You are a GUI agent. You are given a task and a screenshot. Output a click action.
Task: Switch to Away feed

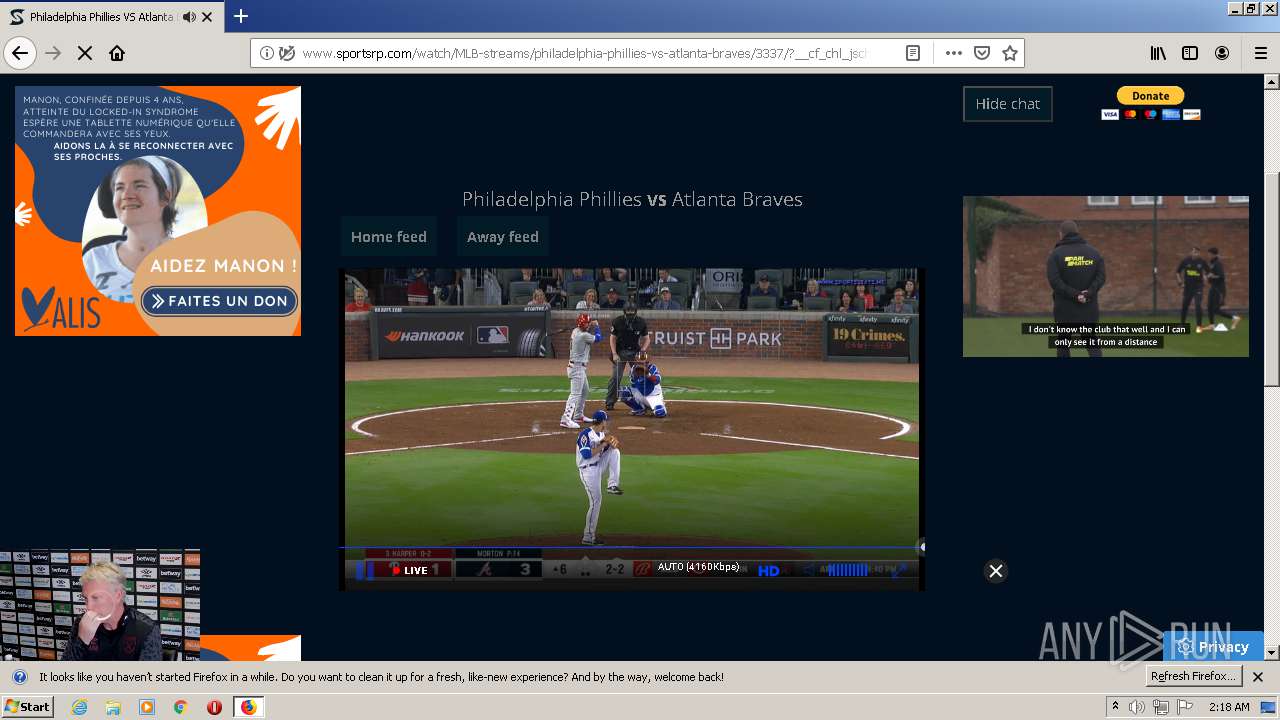(x=503, y=237)
